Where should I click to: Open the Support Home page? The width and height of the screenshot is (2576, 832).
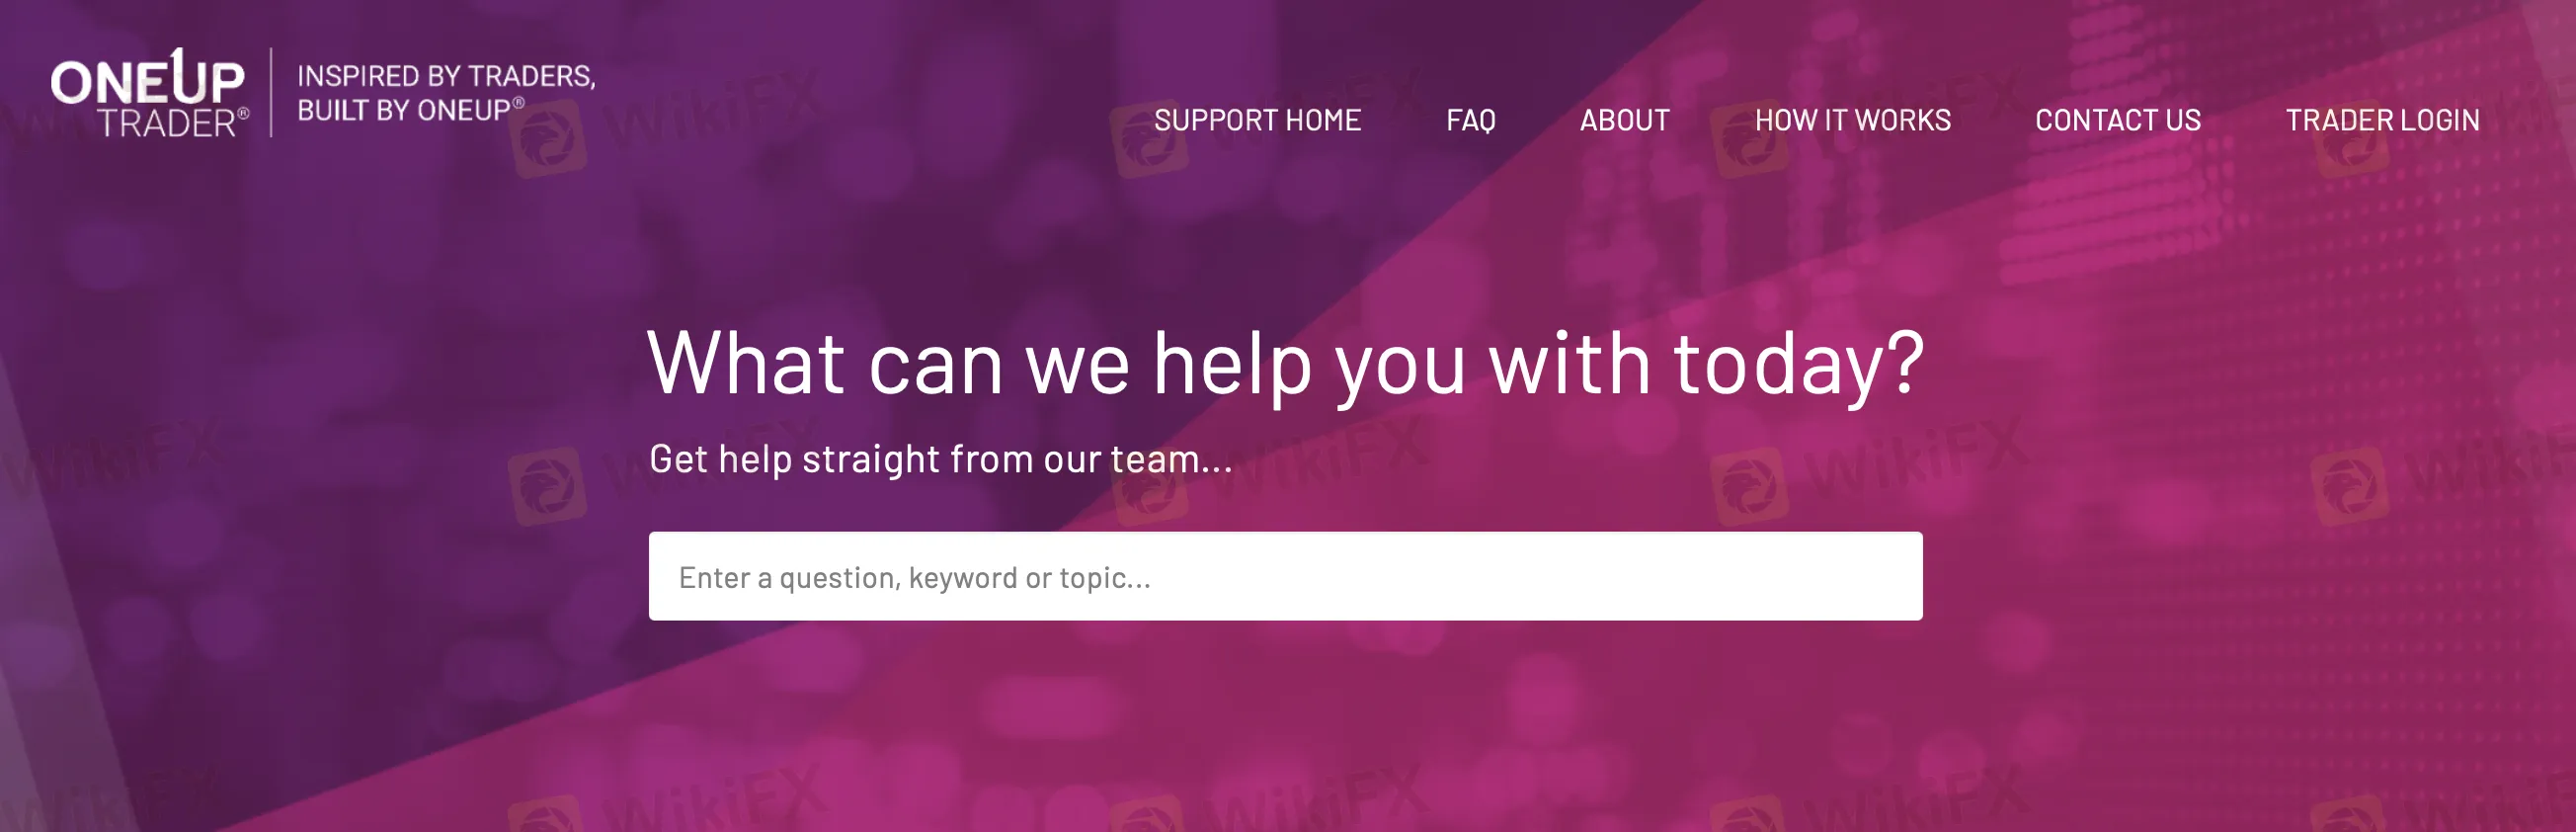[1257, 120]
